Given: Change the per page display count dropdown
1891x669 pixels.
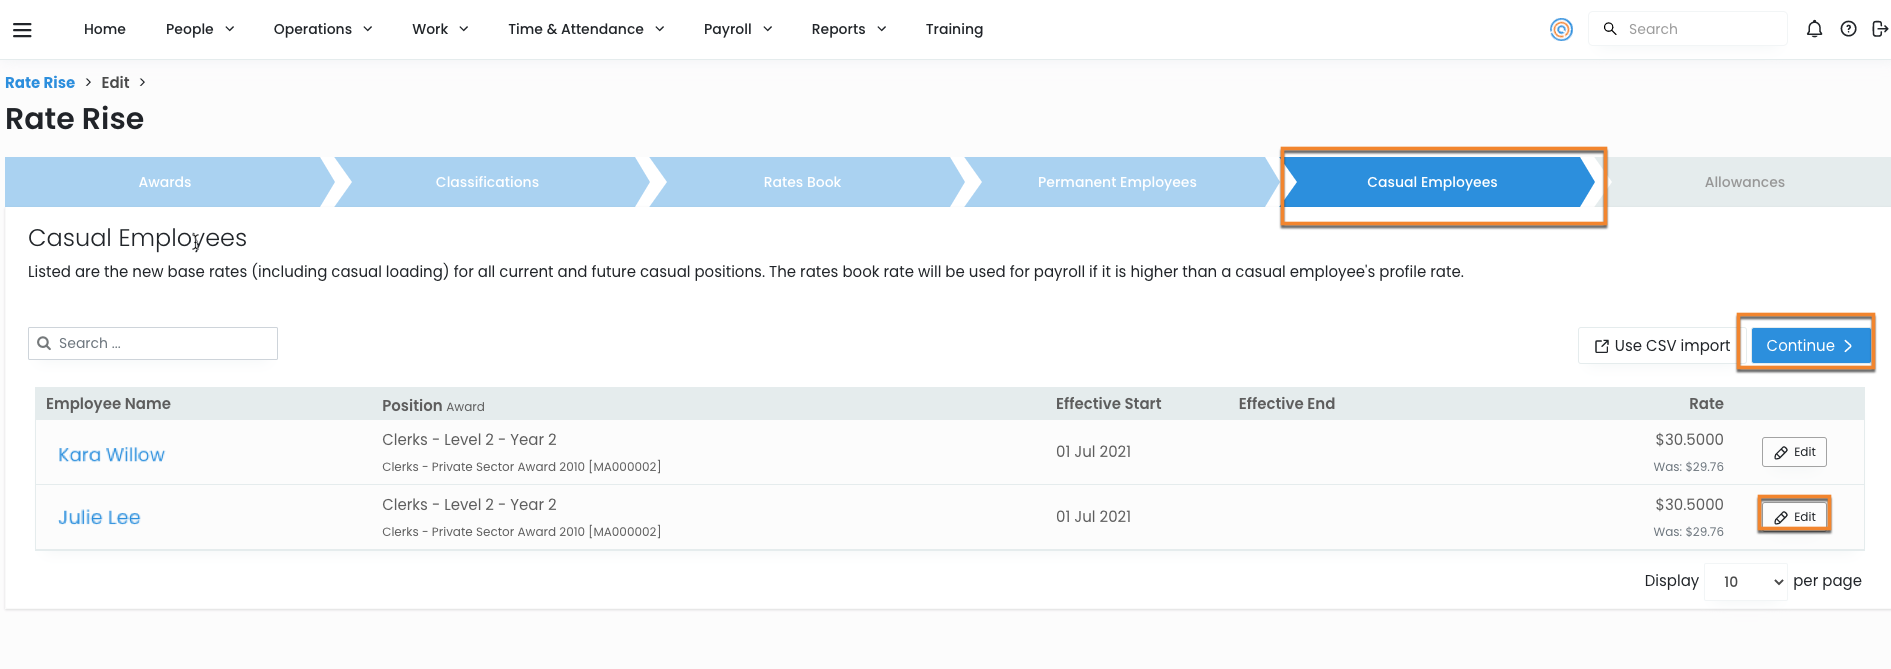Looking at the screenshot, I should coord(1745,582).
